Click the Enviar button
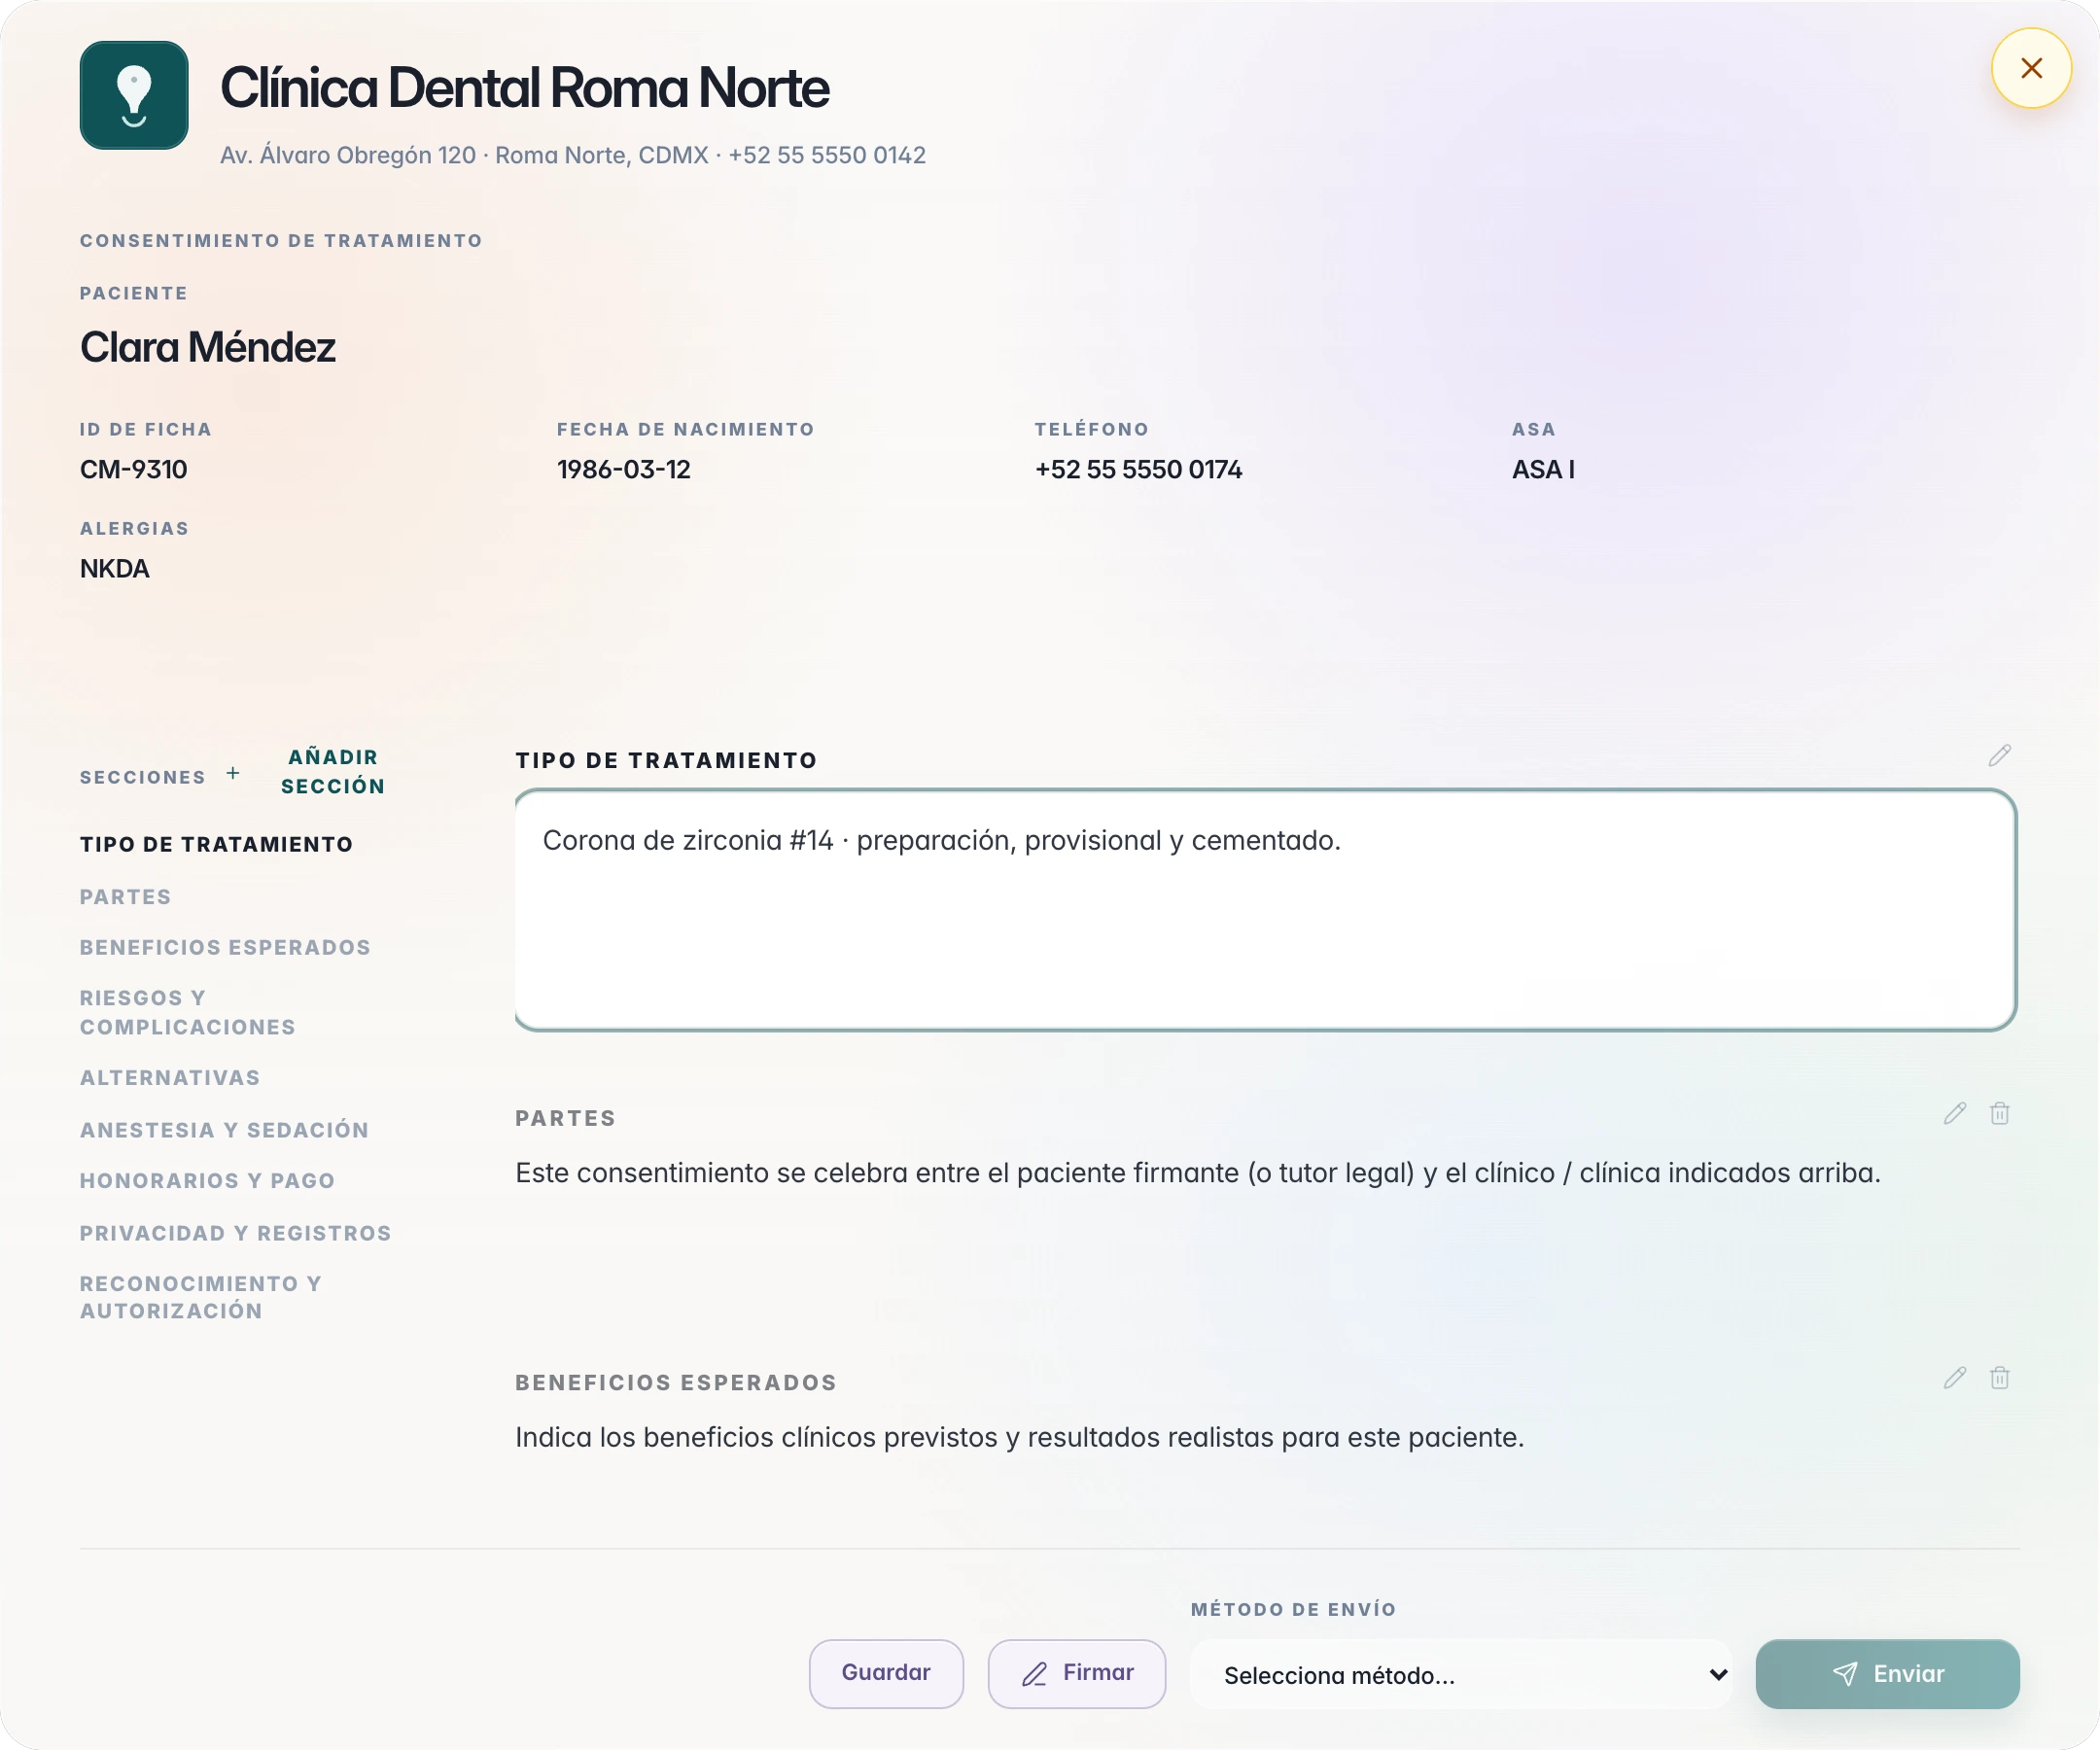 [x=1887, y=1673]
